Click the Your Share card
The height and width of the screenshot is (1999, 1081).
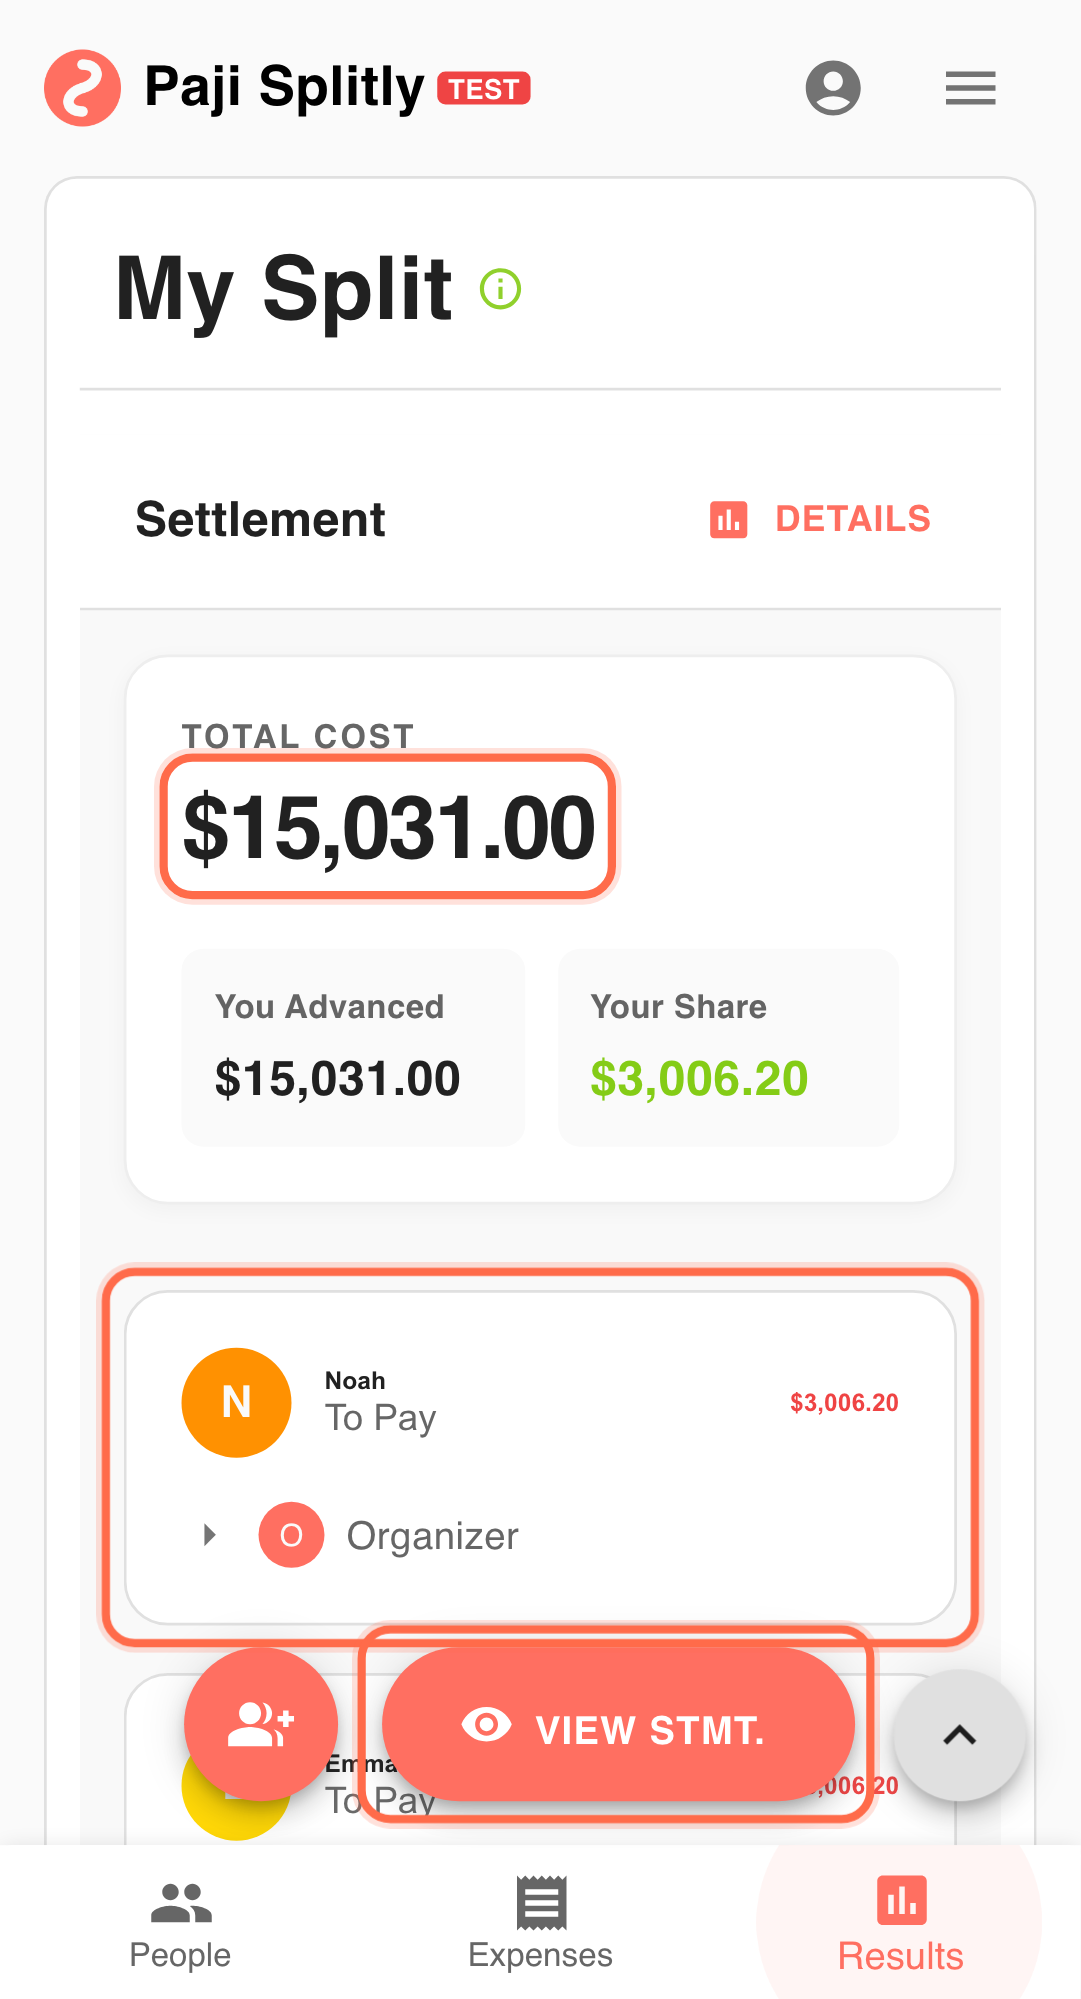point(728,1047)
